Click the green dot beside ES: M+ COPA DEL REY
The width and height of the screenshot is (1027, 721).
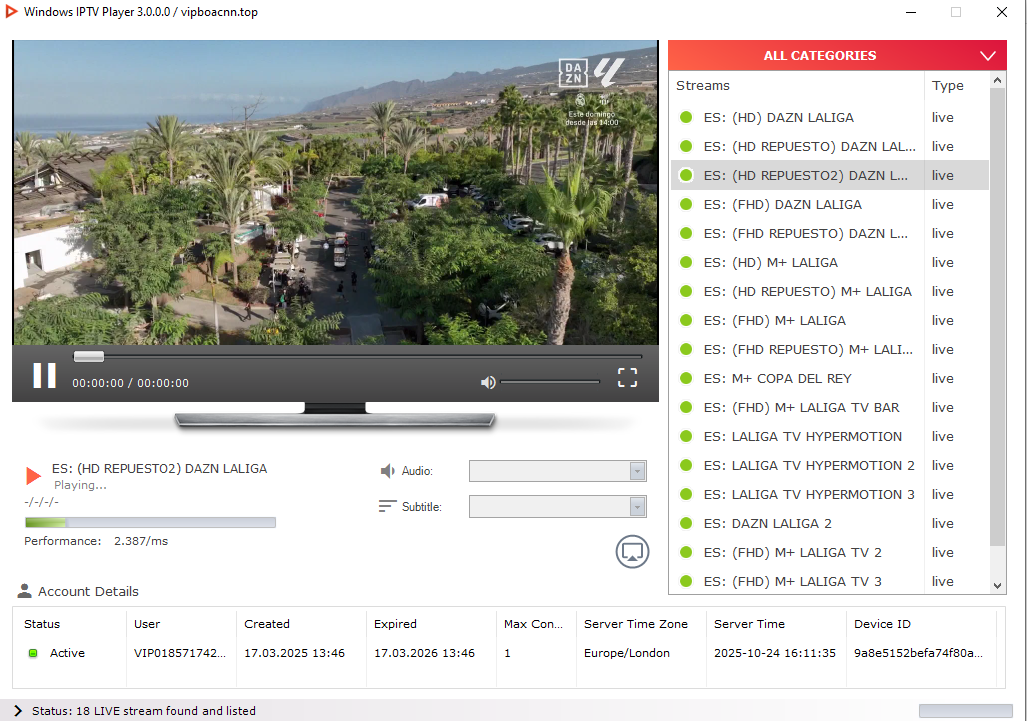[x=686, y=378]
